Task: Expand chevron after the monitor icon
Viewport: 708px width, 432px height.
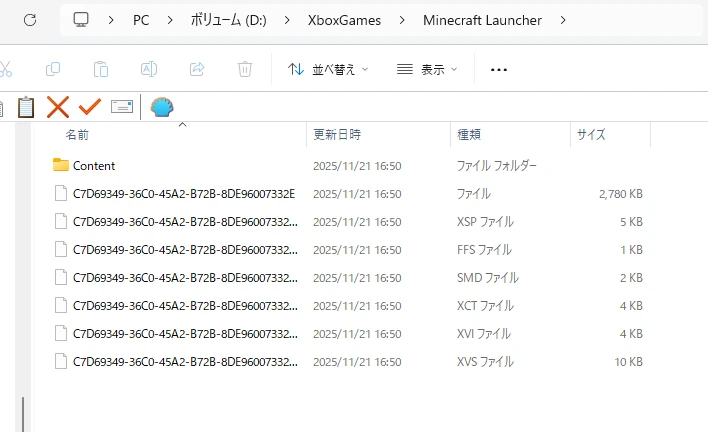Action: tap(111, 20)
